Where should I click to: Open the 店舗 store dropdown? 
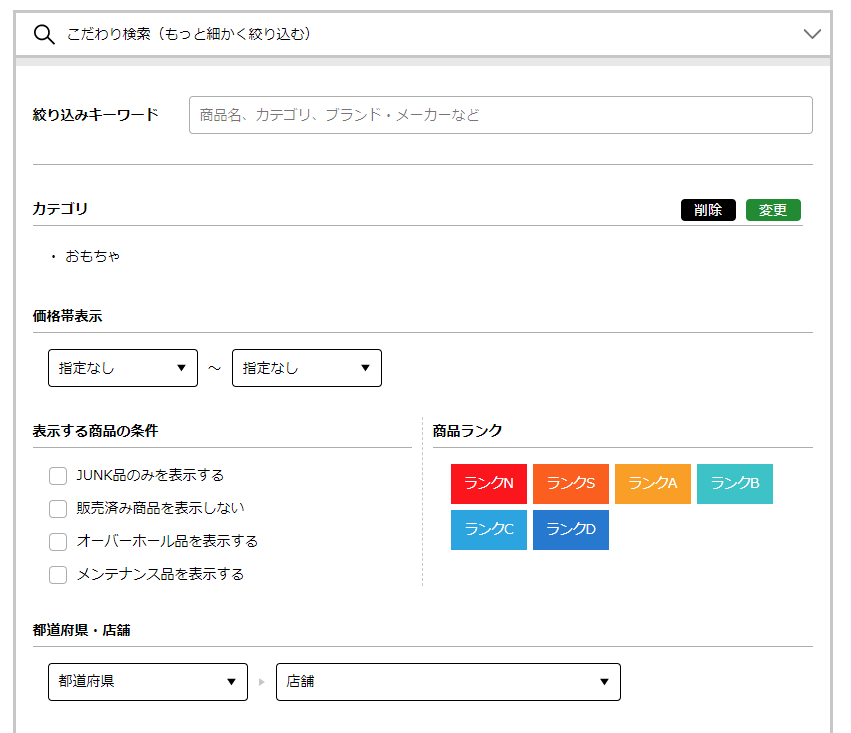448,682
